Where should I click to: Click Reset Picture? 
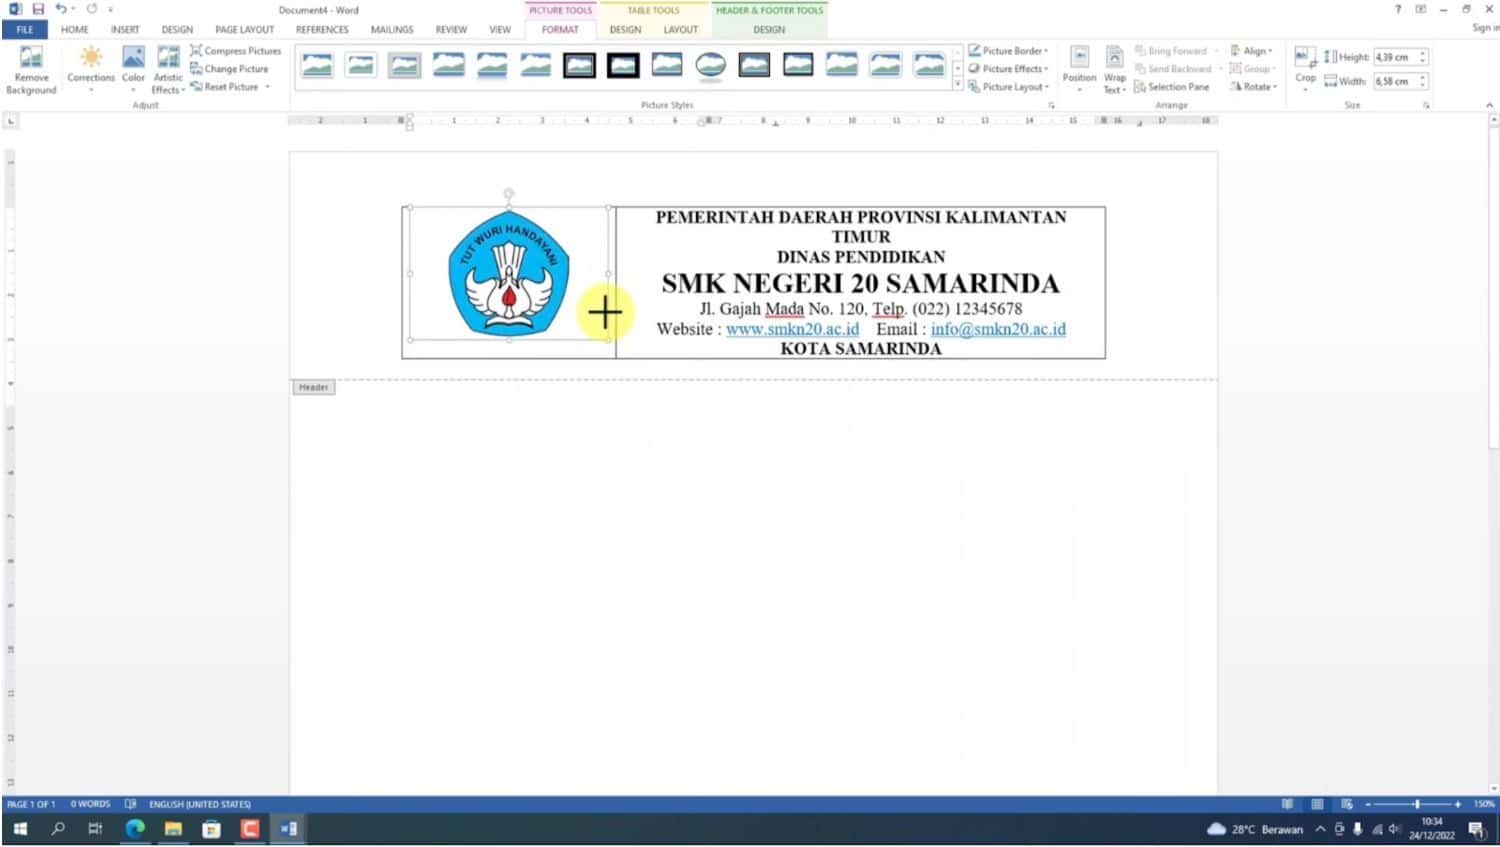tap(225, 87)
